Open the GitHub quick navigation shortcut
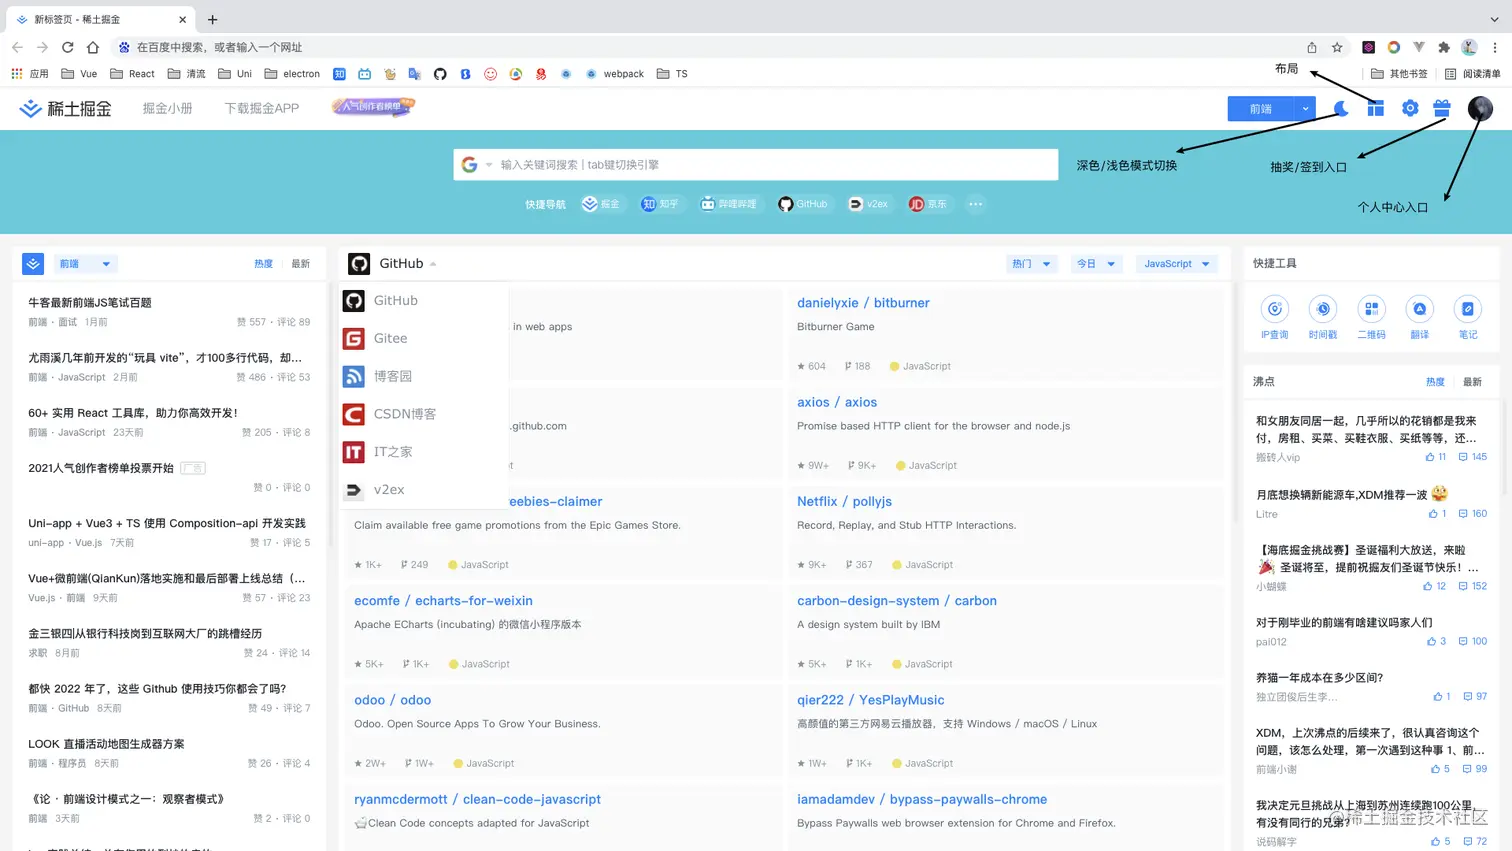The height and width of the screenshot is (851, 1512). click(x=803, y=204)
